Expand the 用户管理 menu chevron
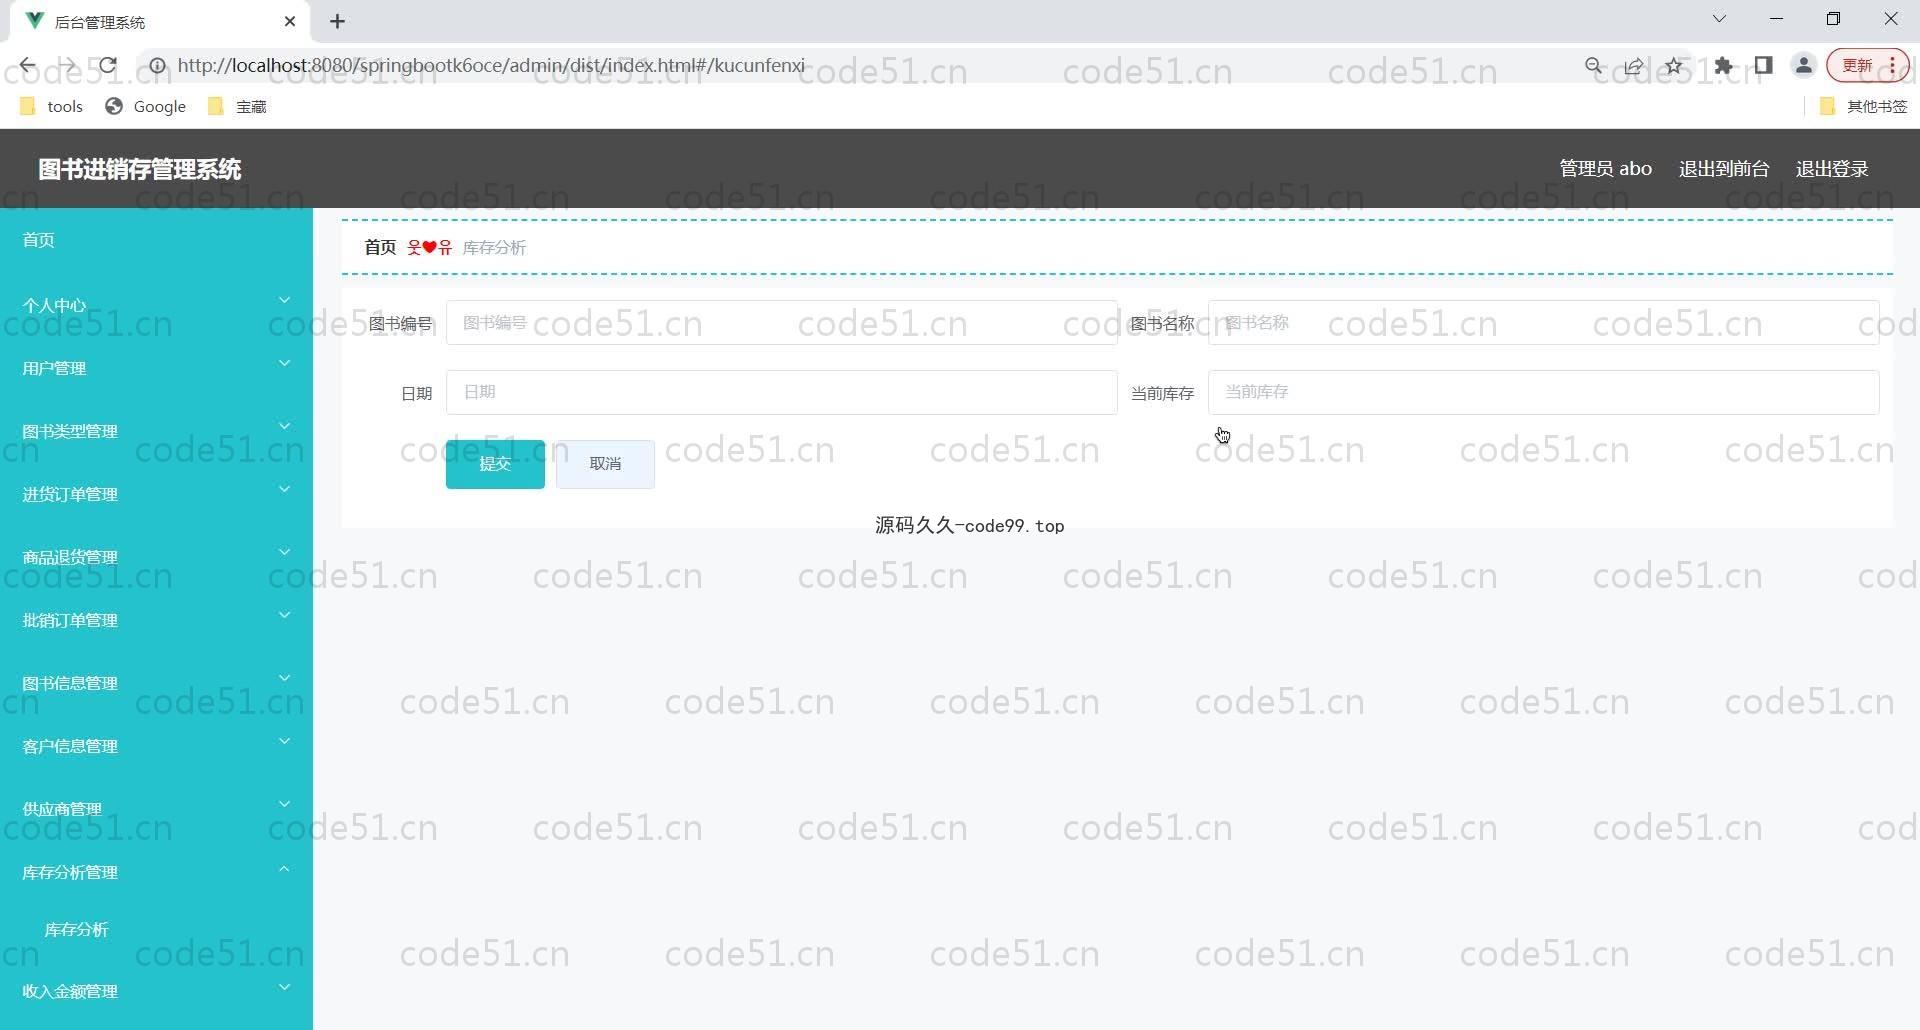The height and width of the screenshot is (1030, 1920). pyautogui.click(x=284, y=363)
